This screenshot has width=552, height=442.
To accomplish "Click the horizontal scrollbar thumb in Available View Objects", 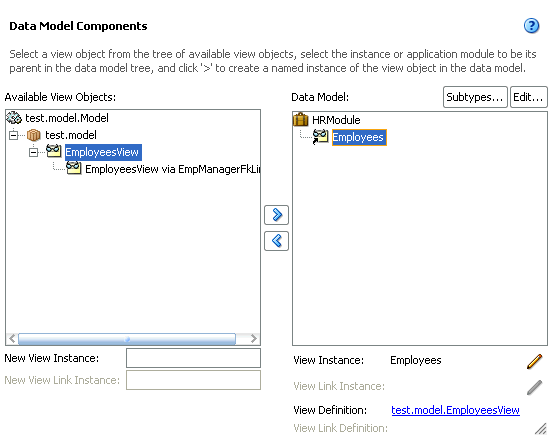I will point(127,339).
